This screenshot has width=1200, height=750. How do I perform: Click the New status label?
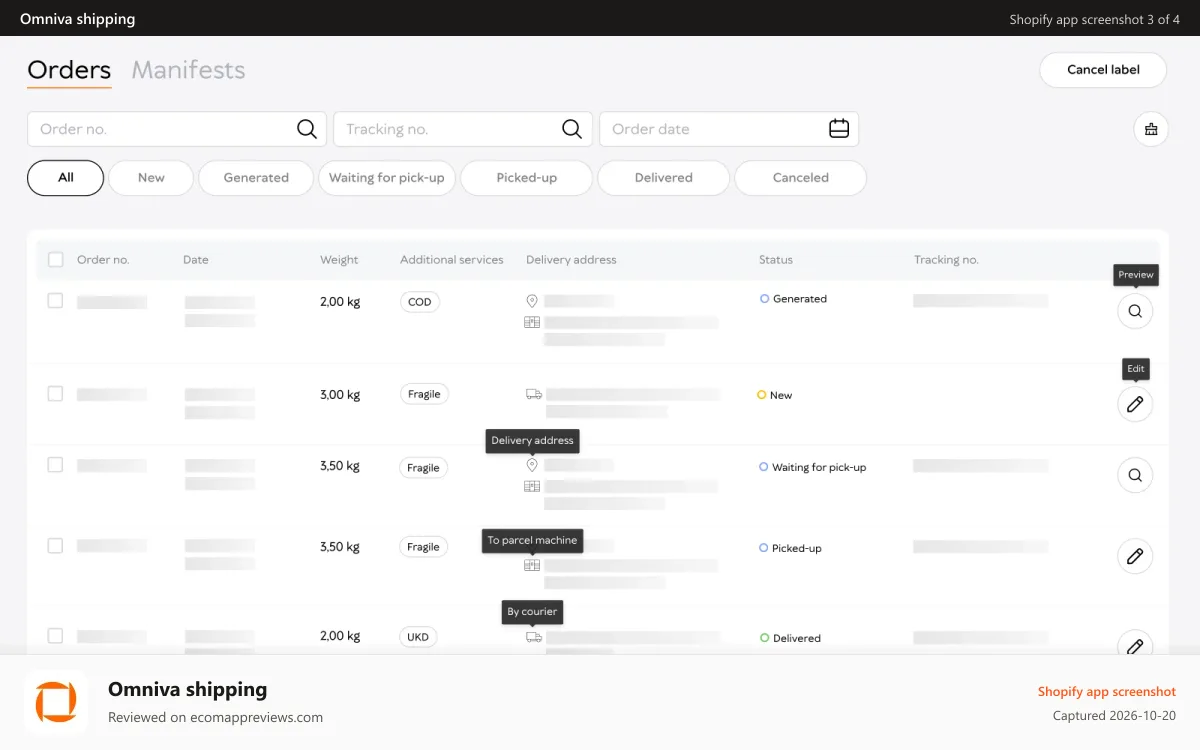[x=781, y=396]
